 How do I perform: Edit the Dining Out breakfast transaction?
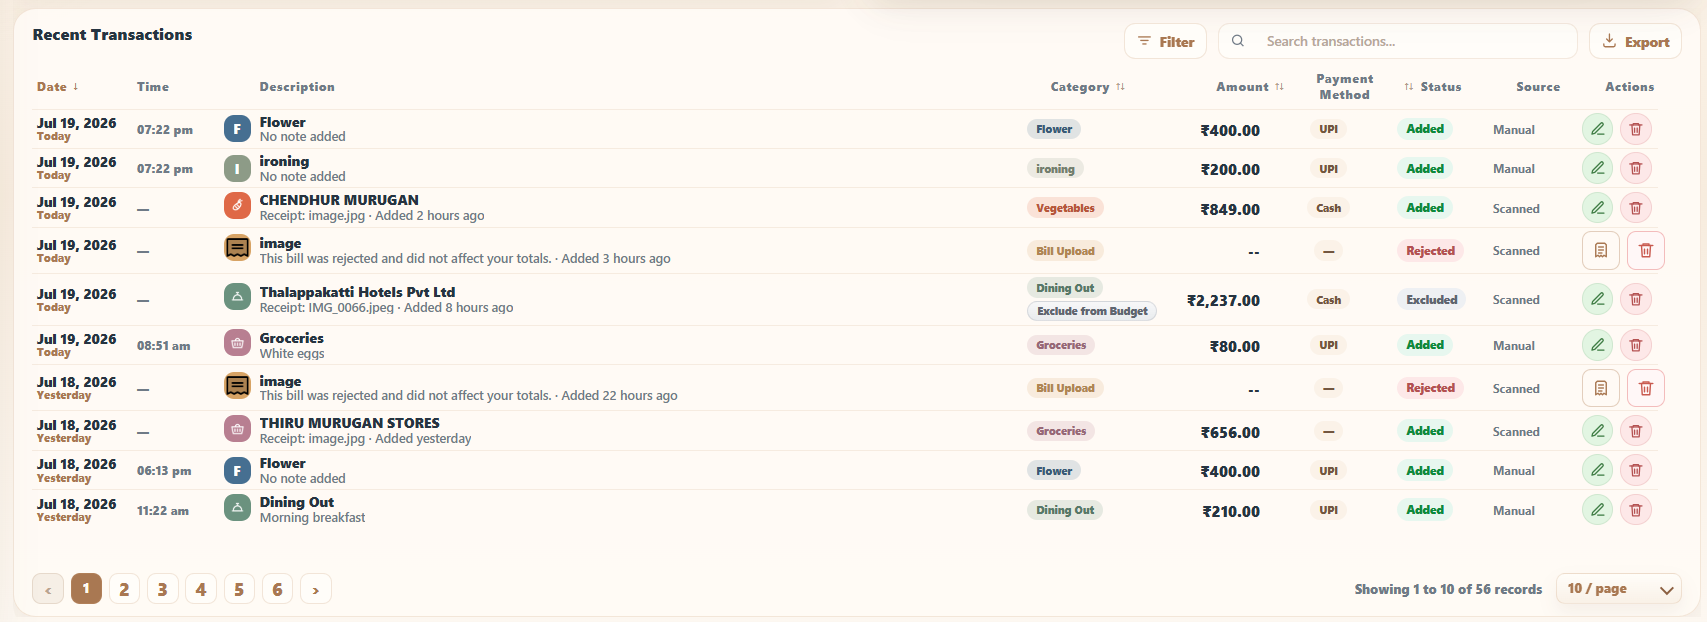(1597, 510)
